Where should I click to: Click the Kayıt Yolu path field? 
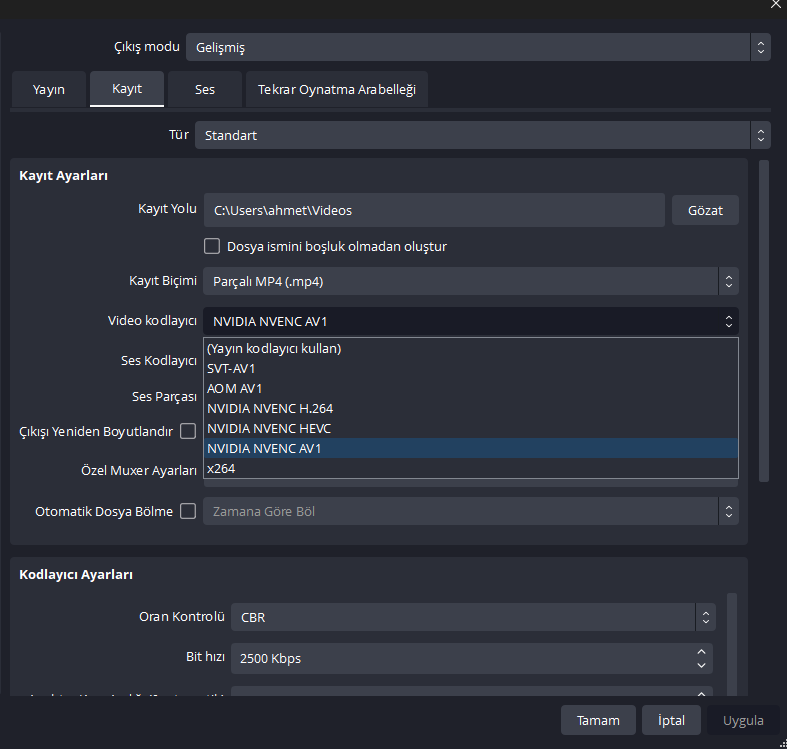pos(434,211)
